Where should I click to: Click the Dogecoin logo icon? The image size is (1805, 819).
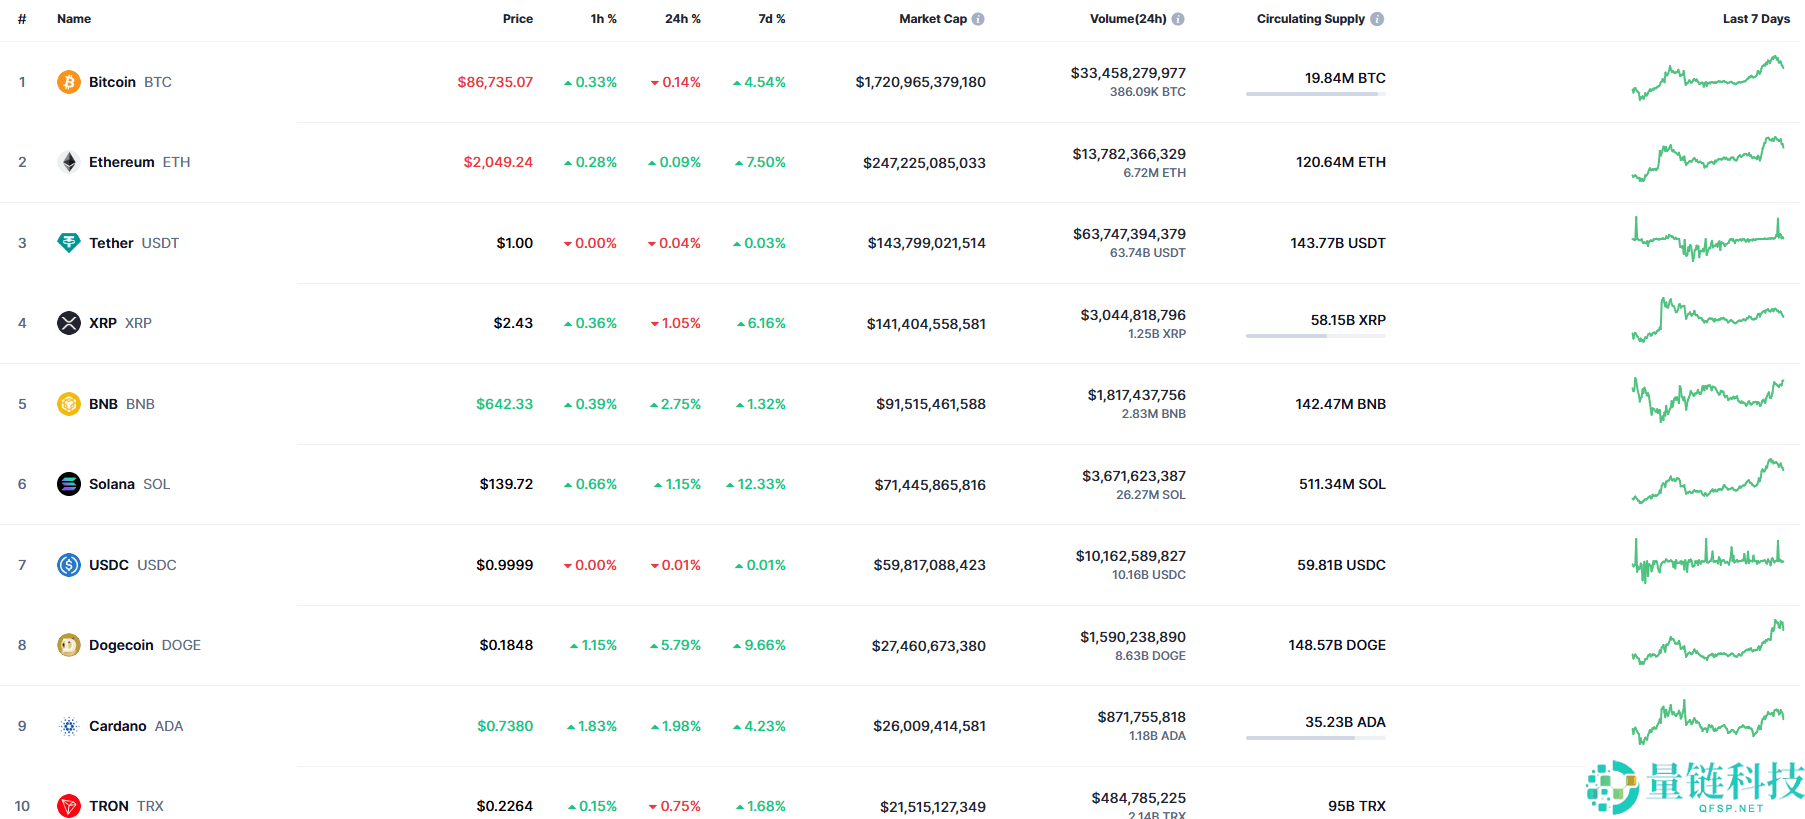(x=68, y=645)
